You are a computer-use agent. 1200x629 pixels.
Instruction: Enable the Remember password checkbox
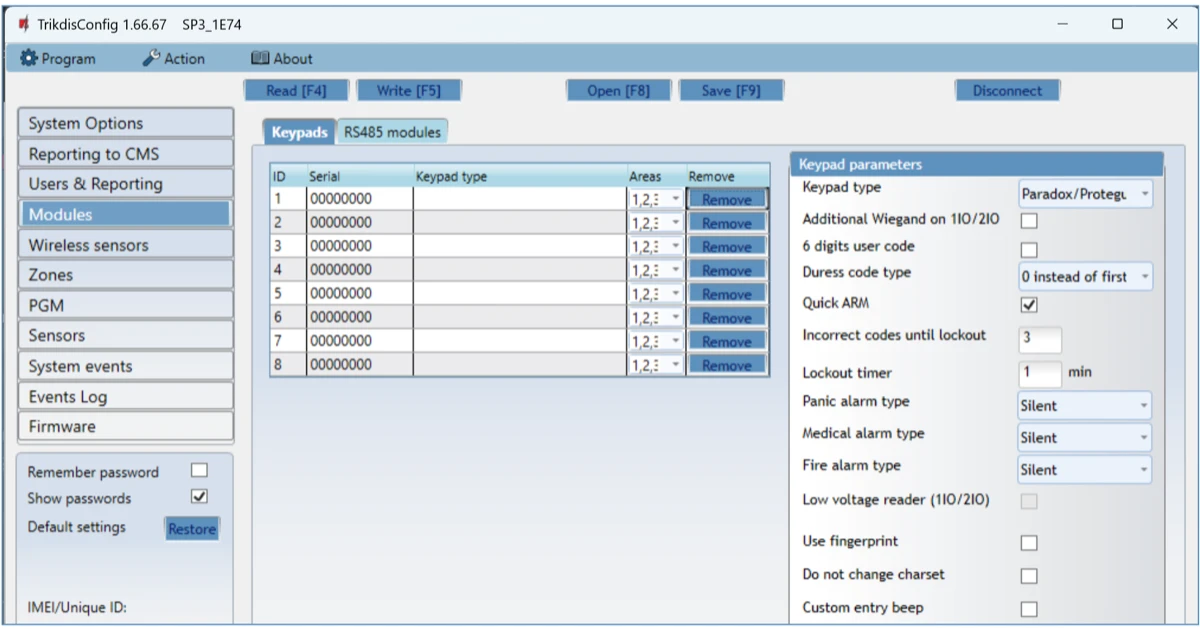pyautogui.click(x=199, y=471)
